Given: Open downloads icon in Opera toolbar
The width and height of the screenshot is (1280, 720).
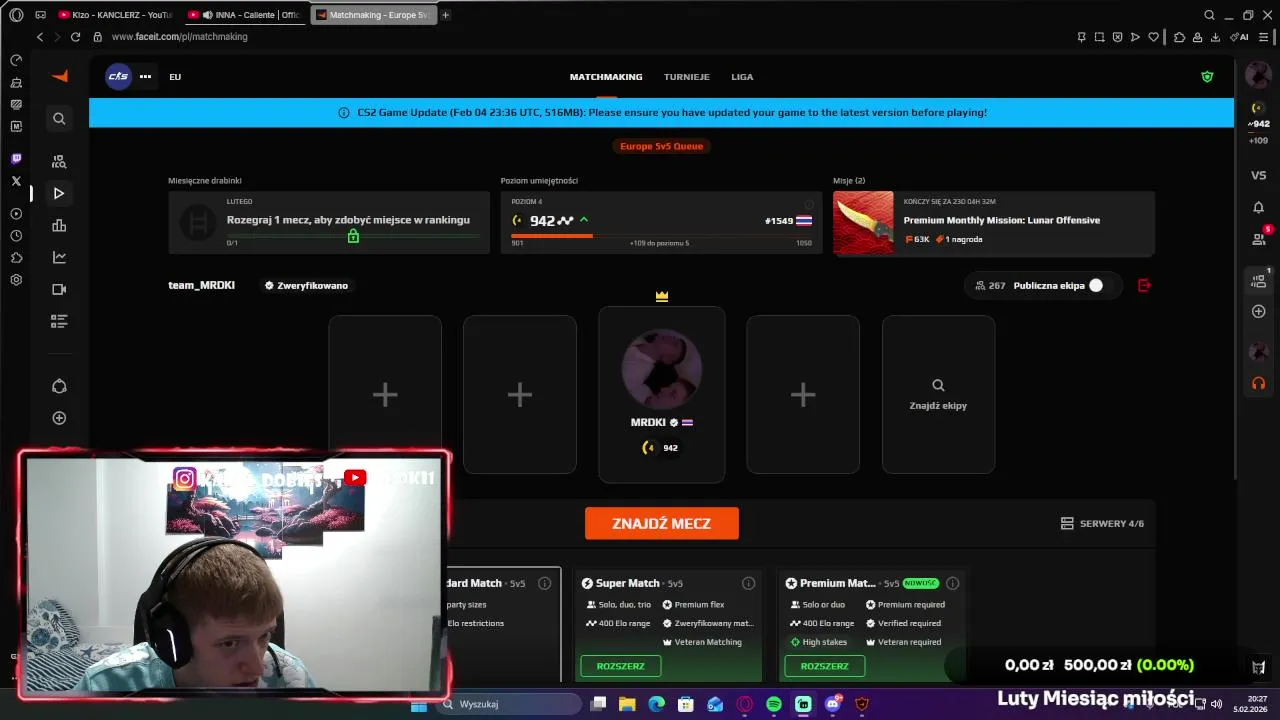Looking at the screenshot, I should [1215, 37].
